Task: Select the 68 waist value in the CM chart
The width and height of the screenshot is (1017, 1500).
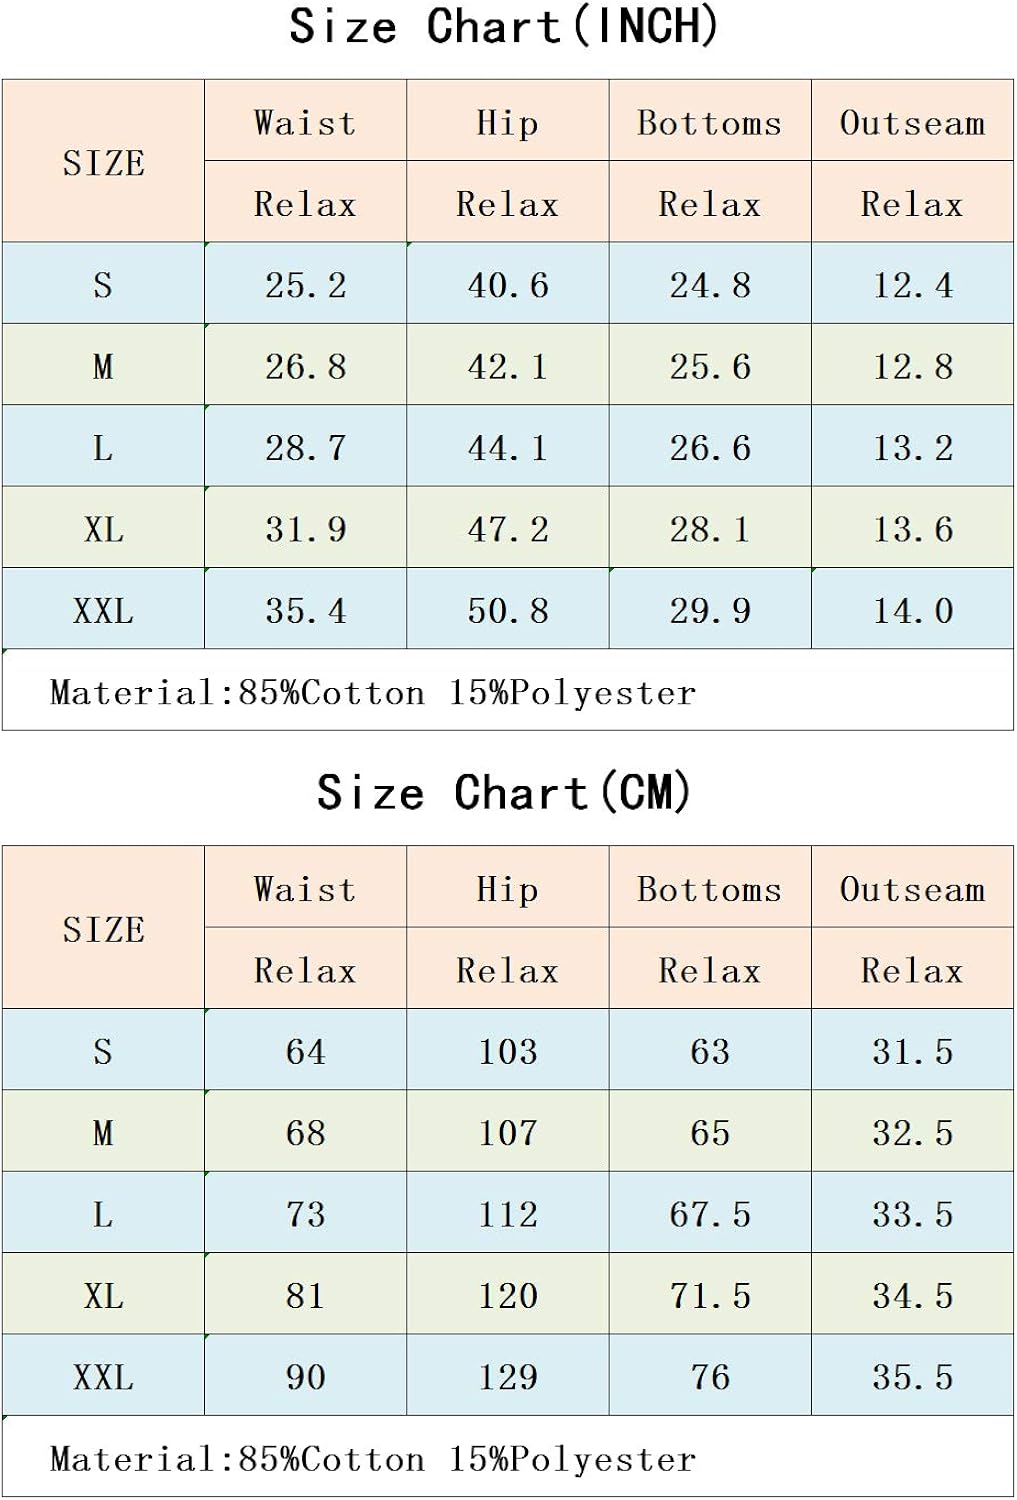Action: coord(305,1133)
